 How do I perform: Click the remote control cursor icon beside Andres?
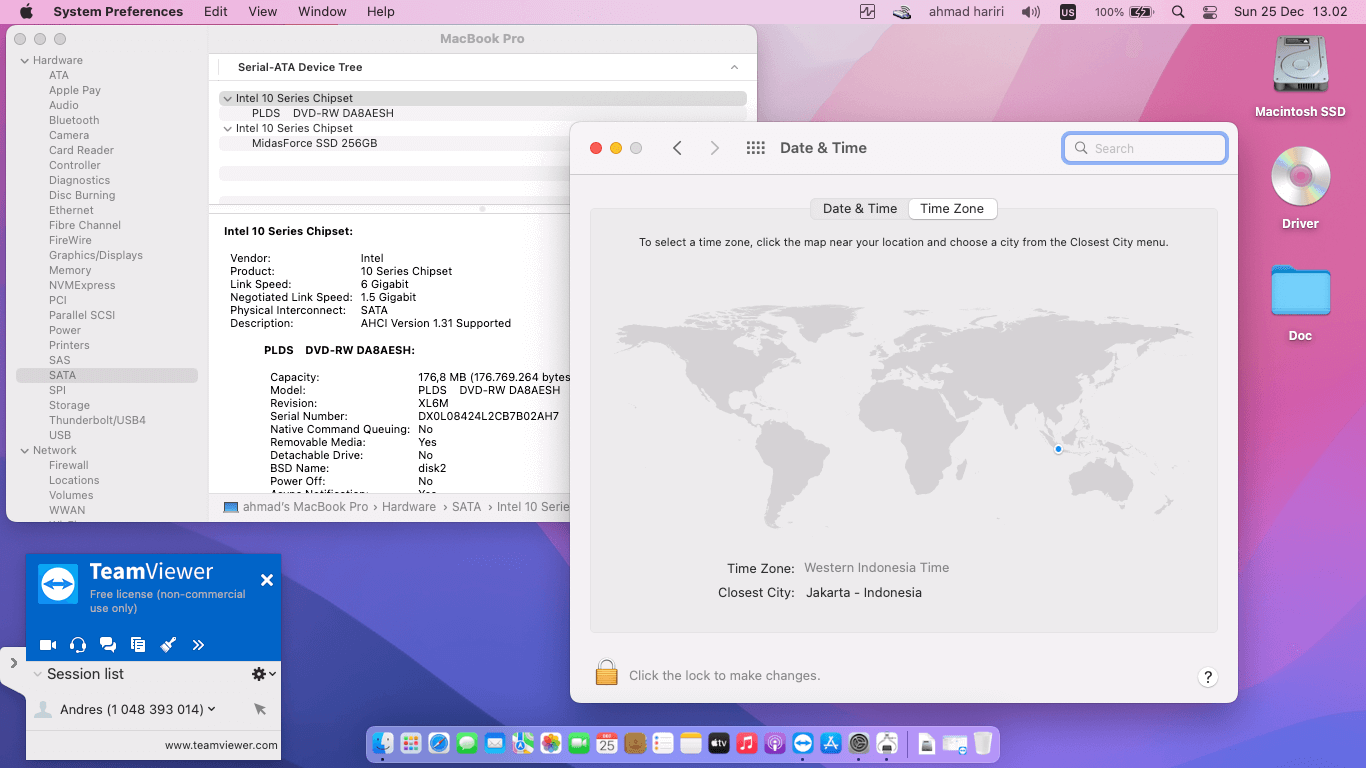coord(260,709)
